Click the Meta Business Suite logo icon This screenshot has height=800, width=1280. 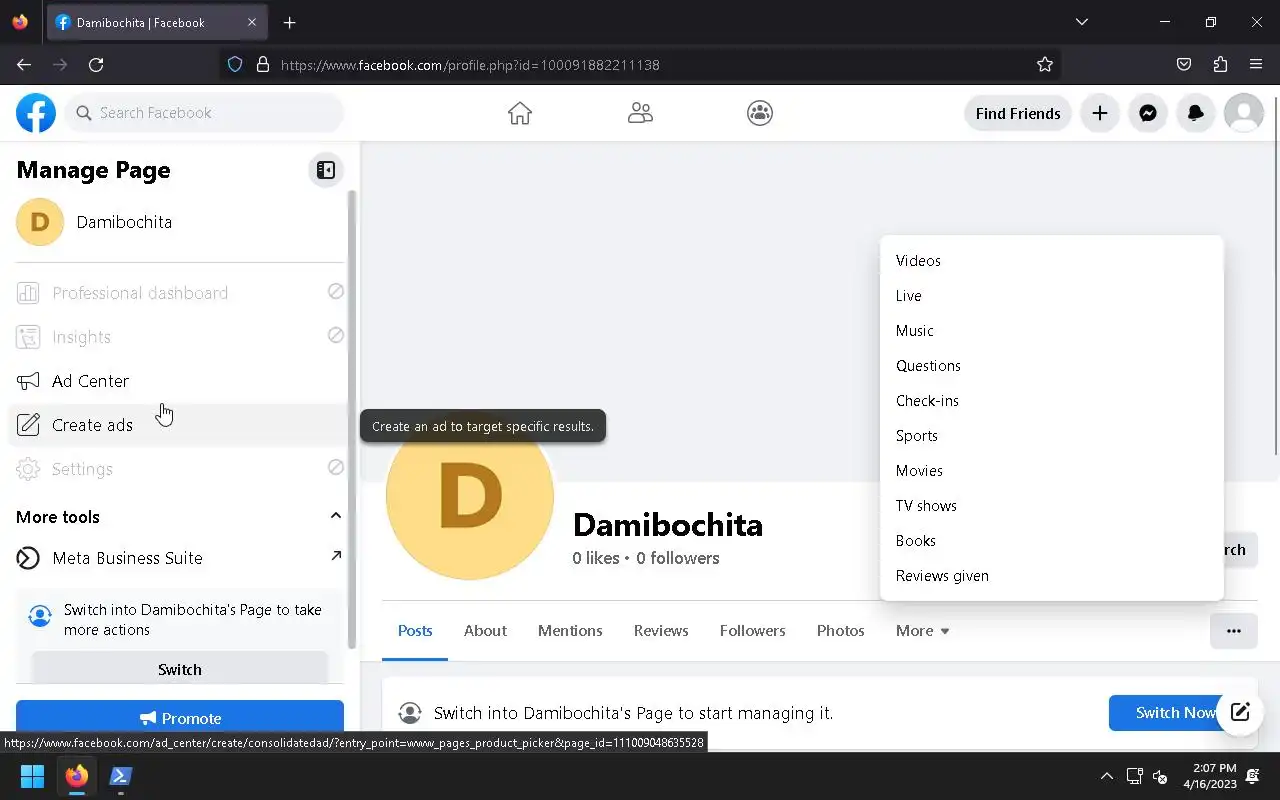28,558
